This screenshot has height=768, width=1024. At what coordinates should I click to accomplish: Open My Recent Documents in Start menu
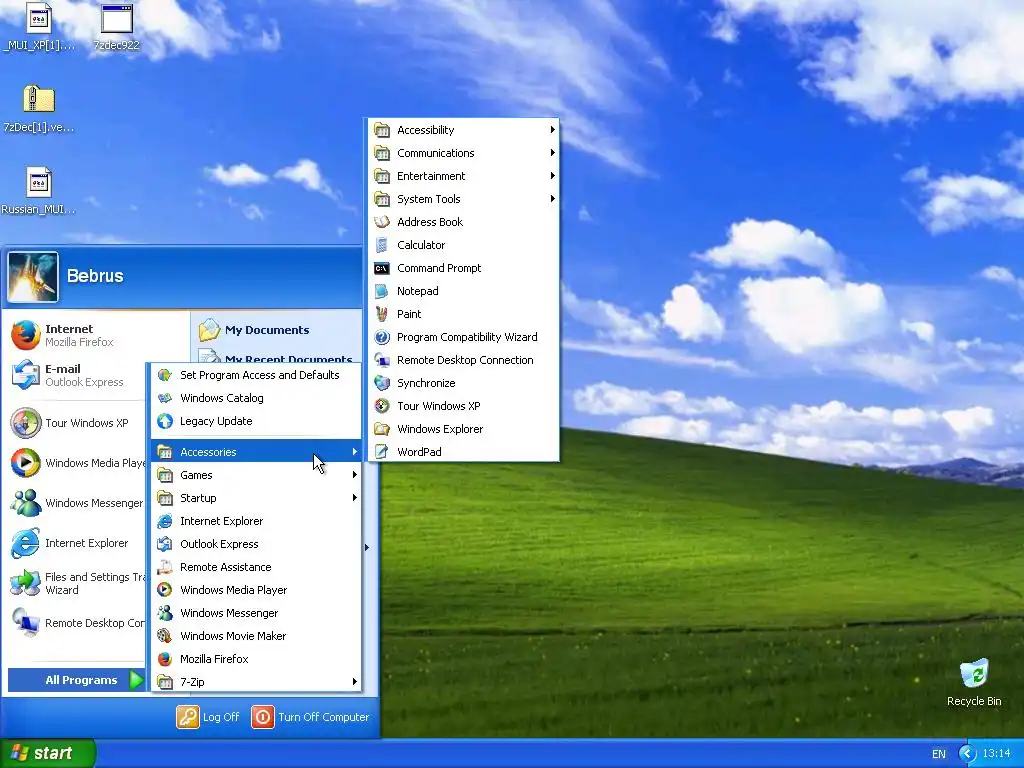click(277, 358)
